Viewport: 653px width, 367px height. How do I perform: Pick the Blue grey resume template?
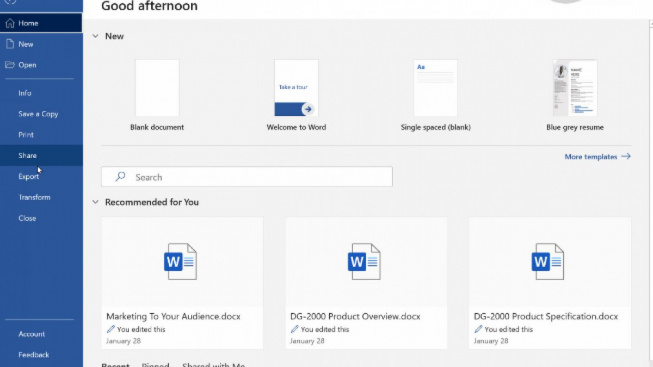(x=575, y=88)
